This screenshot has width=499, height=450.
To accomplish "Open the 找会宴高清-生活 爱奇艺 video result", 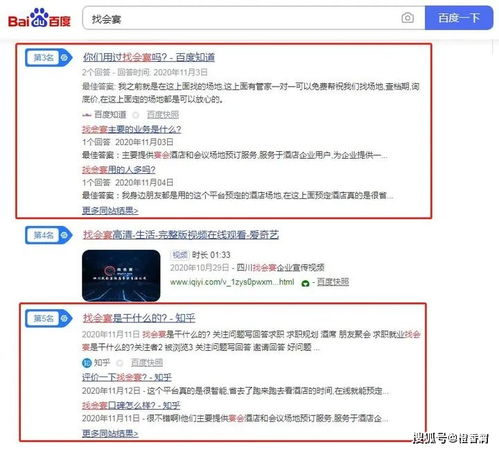I will pos(181,235).
